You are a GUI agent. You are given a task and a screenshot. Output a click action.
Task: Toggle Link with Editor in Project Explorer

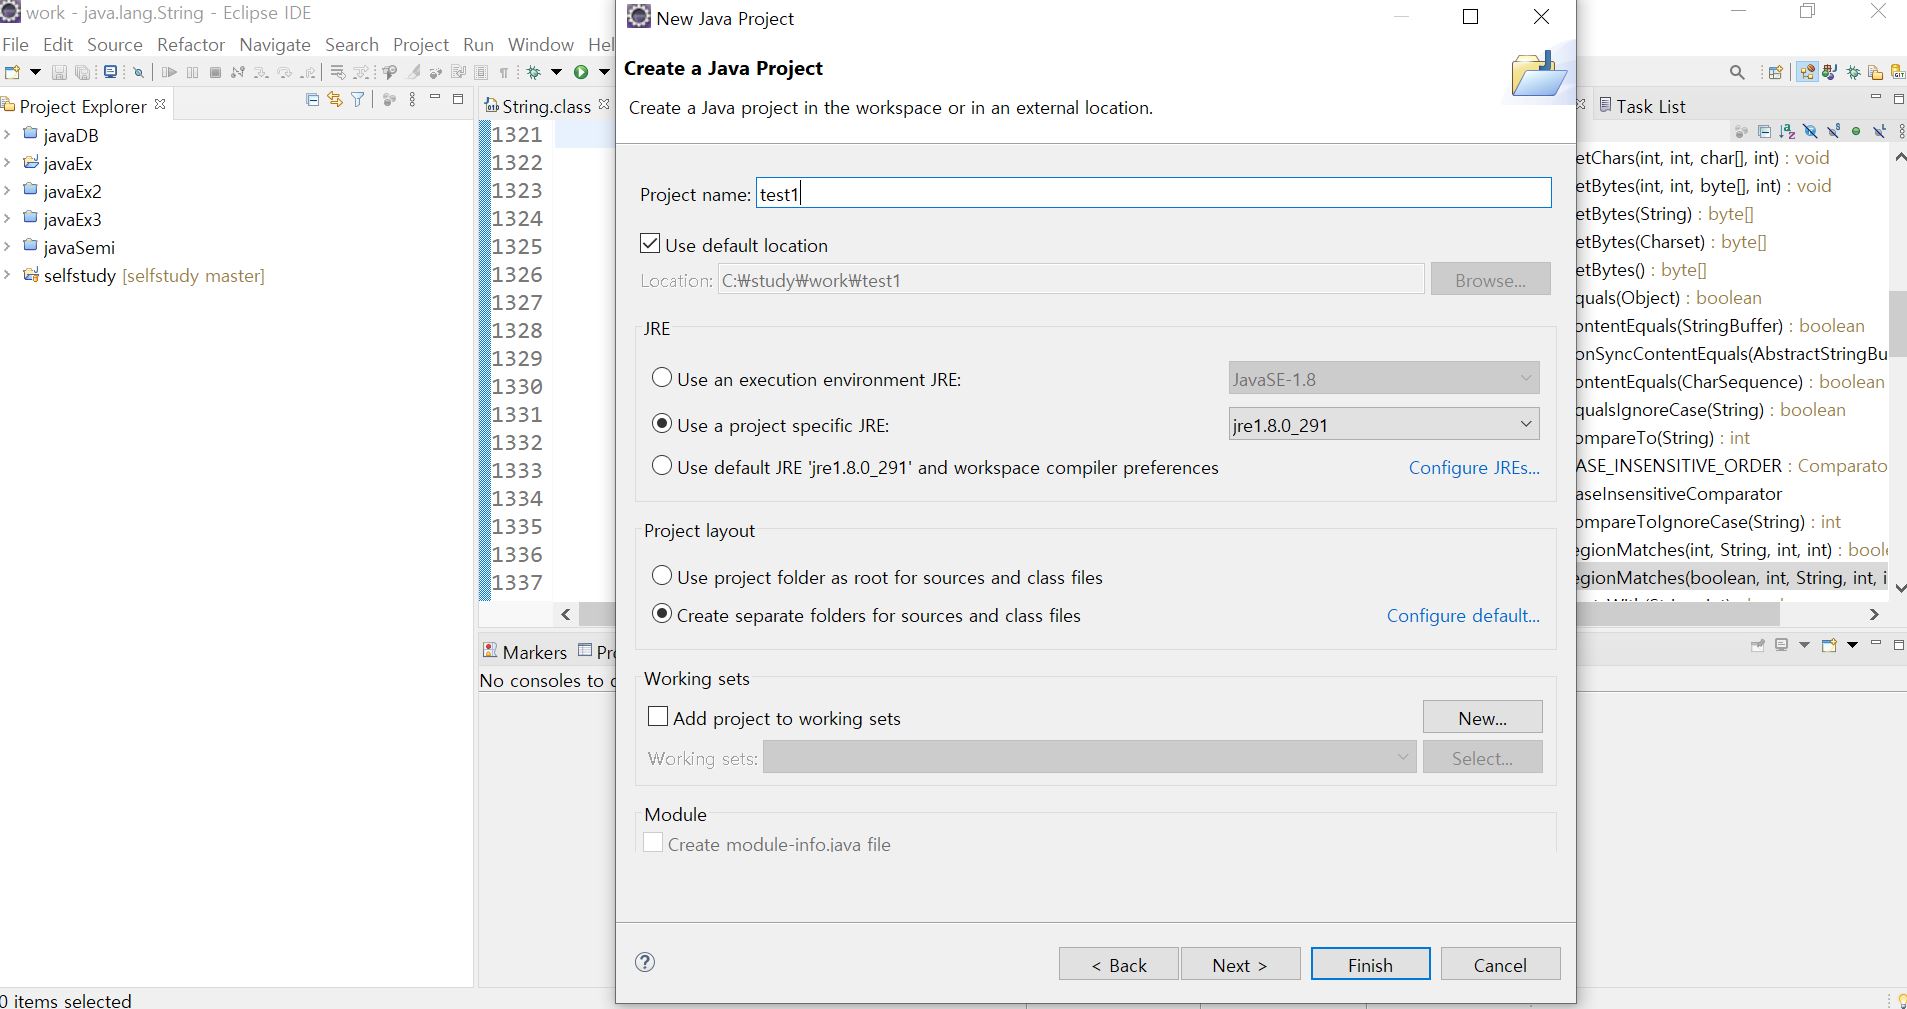[x=334, y=99]
